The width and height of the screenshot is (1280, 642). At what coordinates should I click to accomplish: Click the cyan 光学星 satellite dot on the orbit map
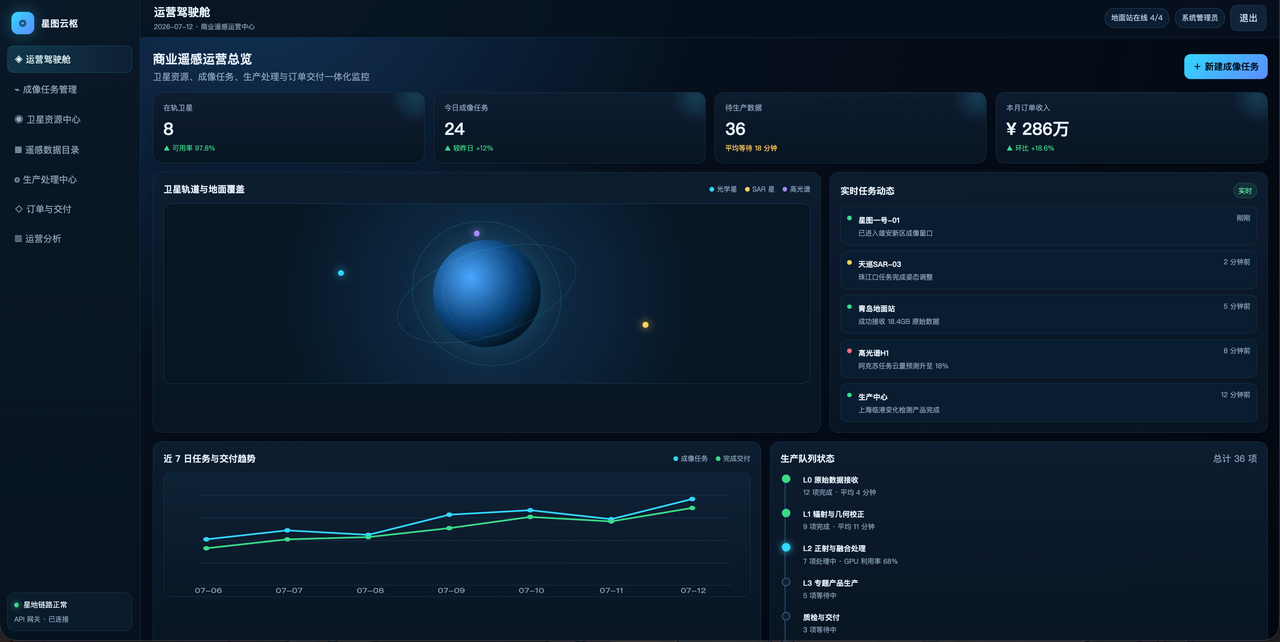coord(341,273)
